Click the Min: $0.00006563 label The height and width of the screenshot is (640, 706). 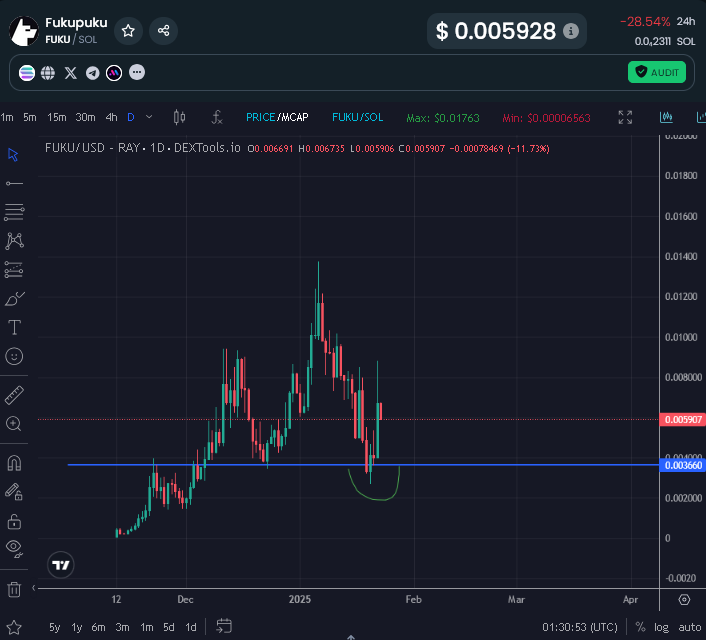point(546,118)
